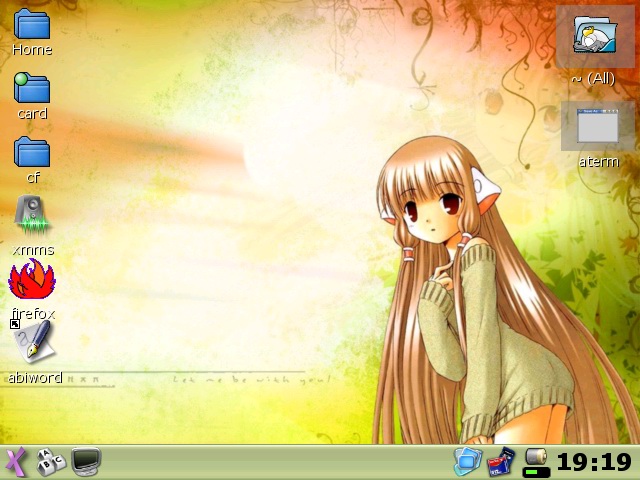This screenshot has height=480, width=640.
Task: Click the 'aterm' label text
Action: (x=598, y=162)
